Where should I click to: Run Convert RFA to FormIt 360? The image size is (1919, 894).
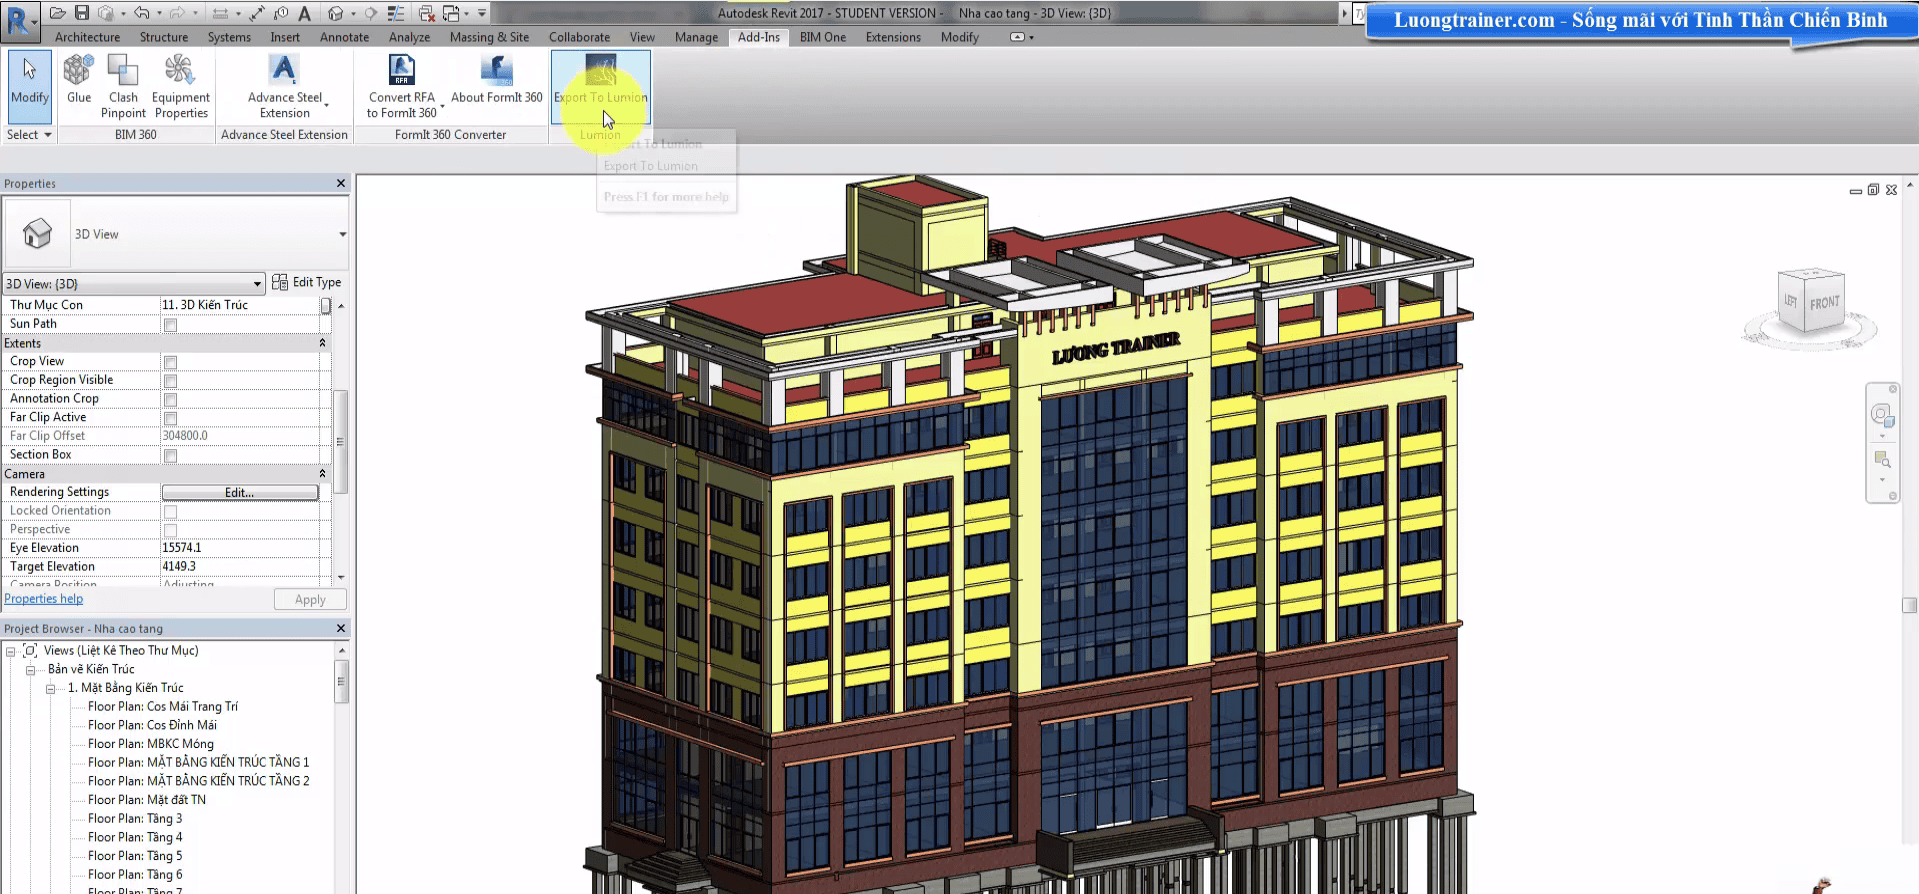coord(402,86)
